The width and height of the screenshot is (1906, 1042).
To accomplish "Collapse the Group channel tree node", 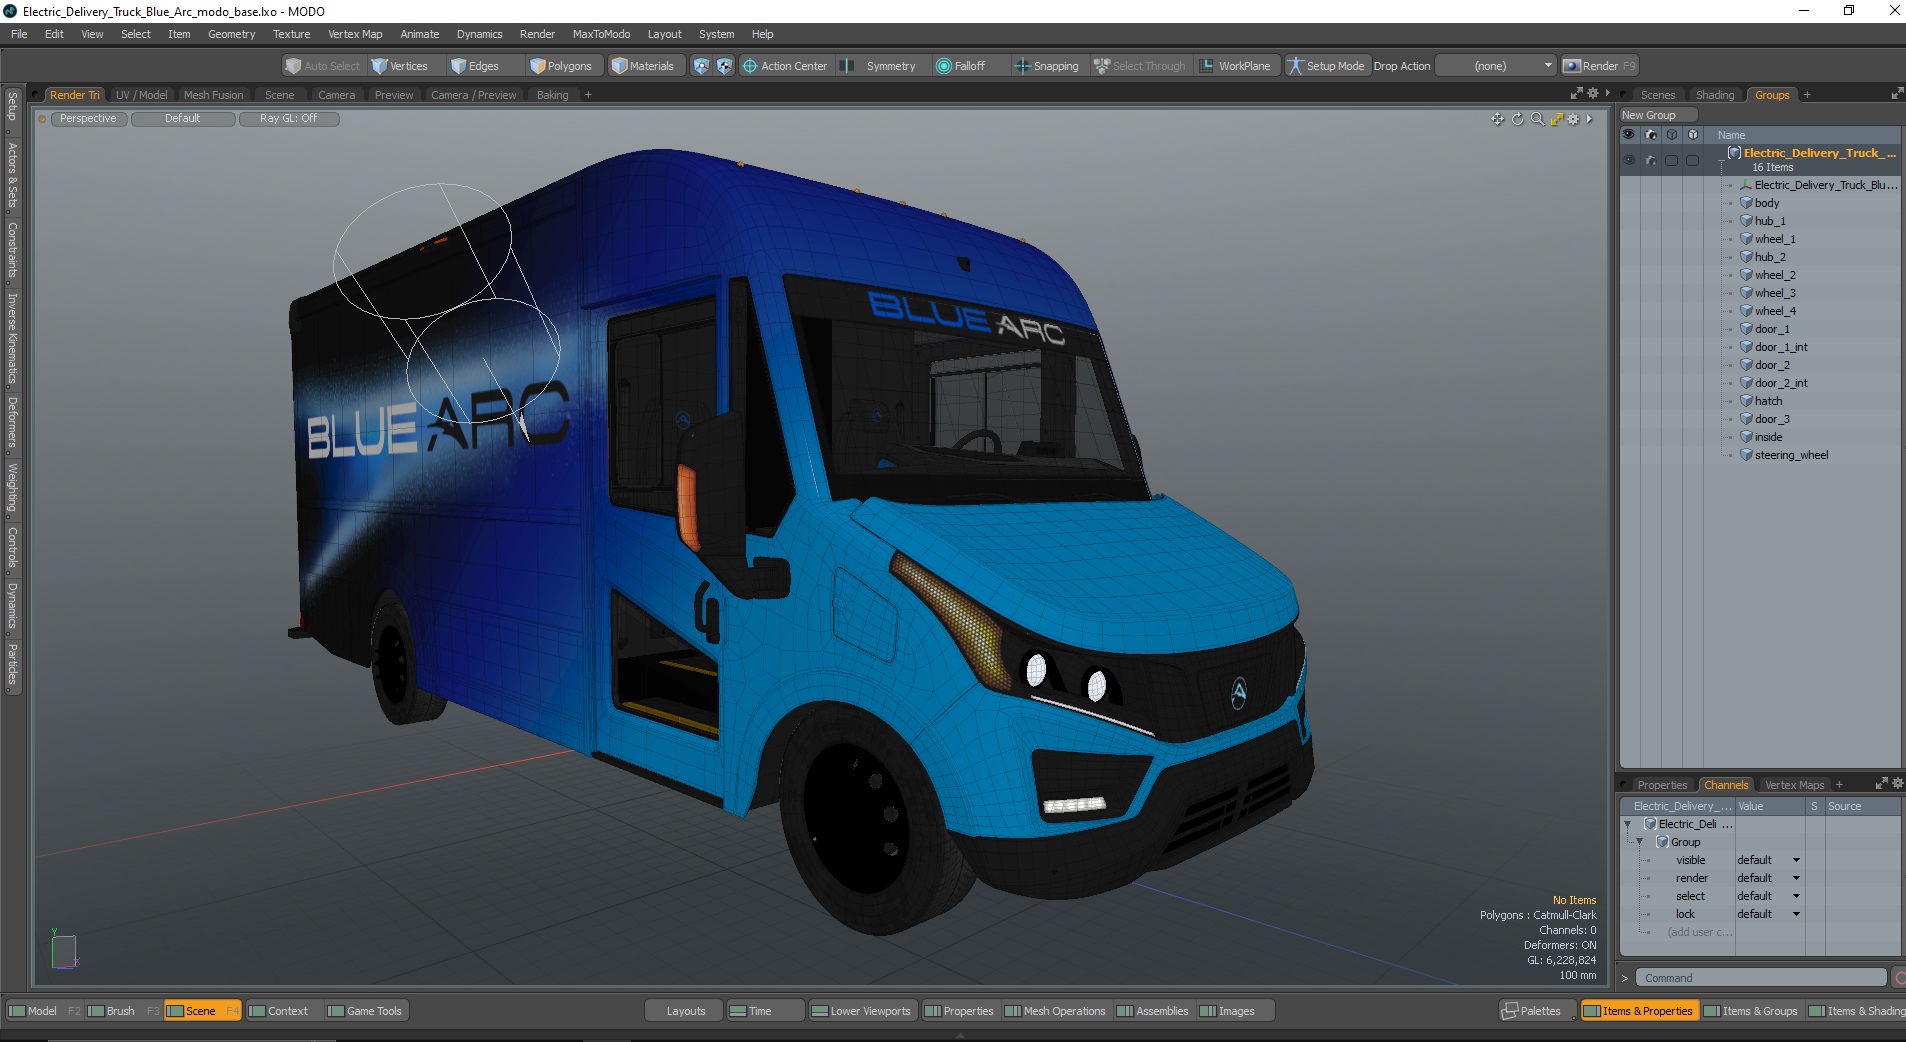I will point(1640,842).
